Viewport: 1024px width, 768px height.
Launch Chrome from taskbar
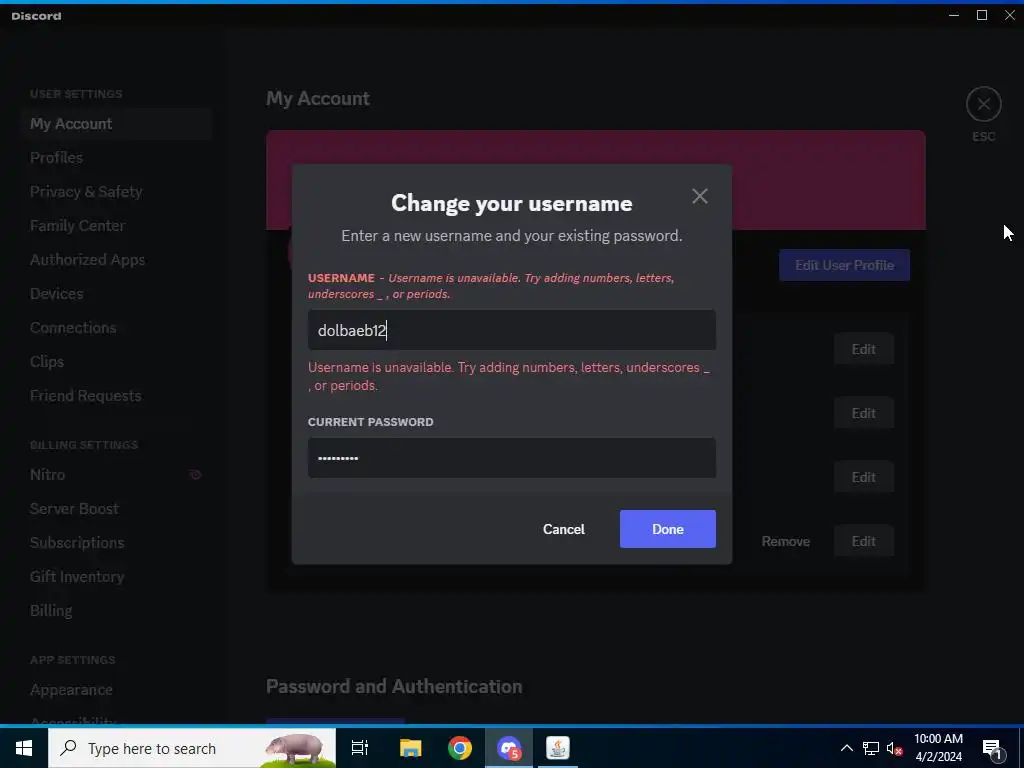coord(460,748)
